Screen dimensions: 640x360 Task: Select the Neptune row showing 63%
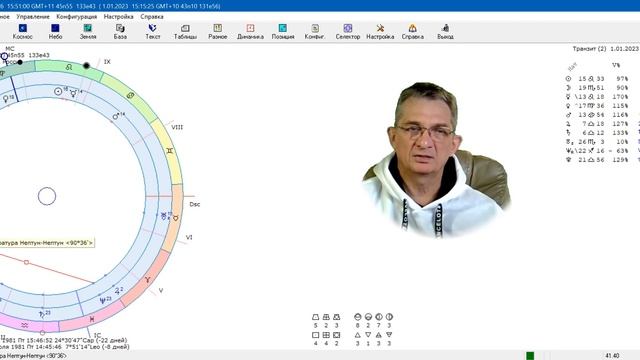click(597, 151)
